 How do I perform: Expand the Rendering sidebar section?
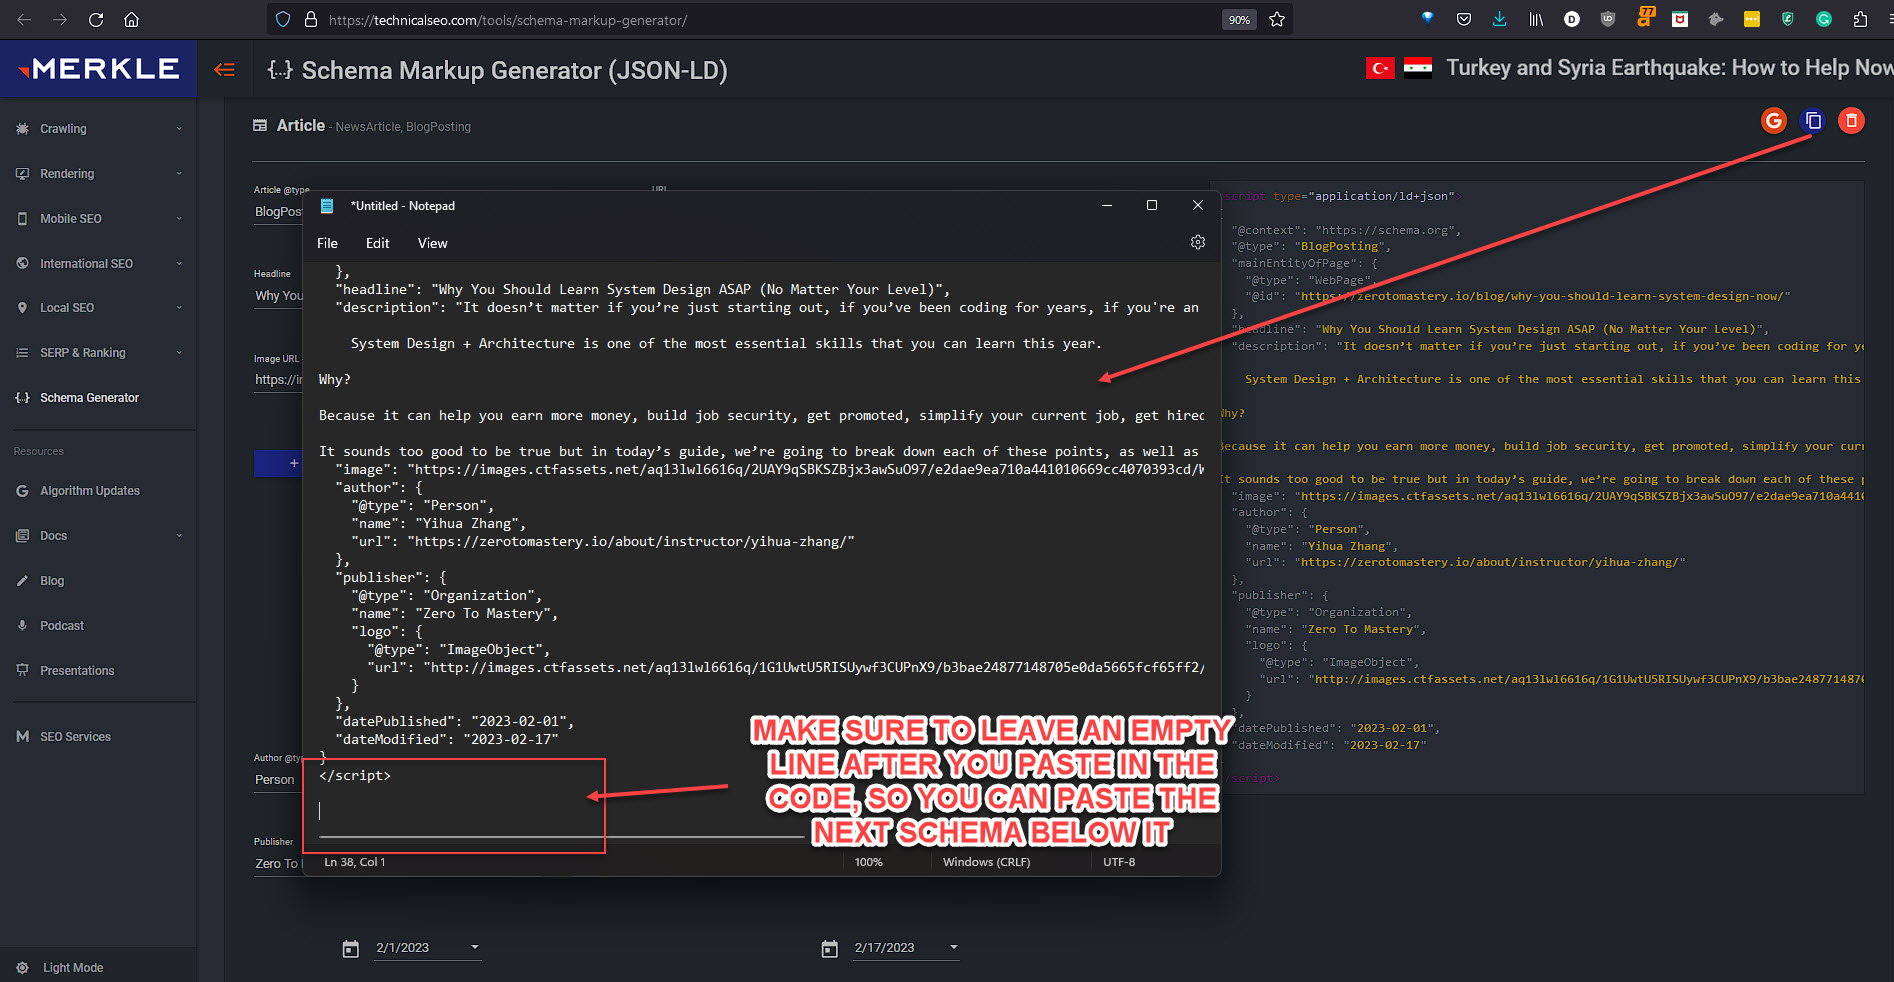pos(99,173)
